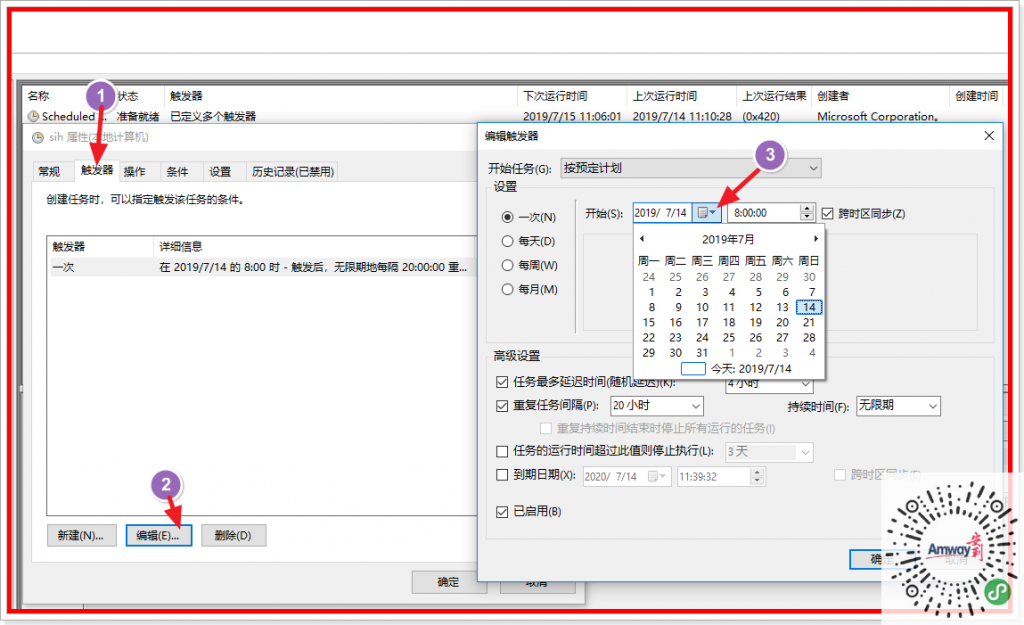Select the 每周 radio option

point(507,265)
